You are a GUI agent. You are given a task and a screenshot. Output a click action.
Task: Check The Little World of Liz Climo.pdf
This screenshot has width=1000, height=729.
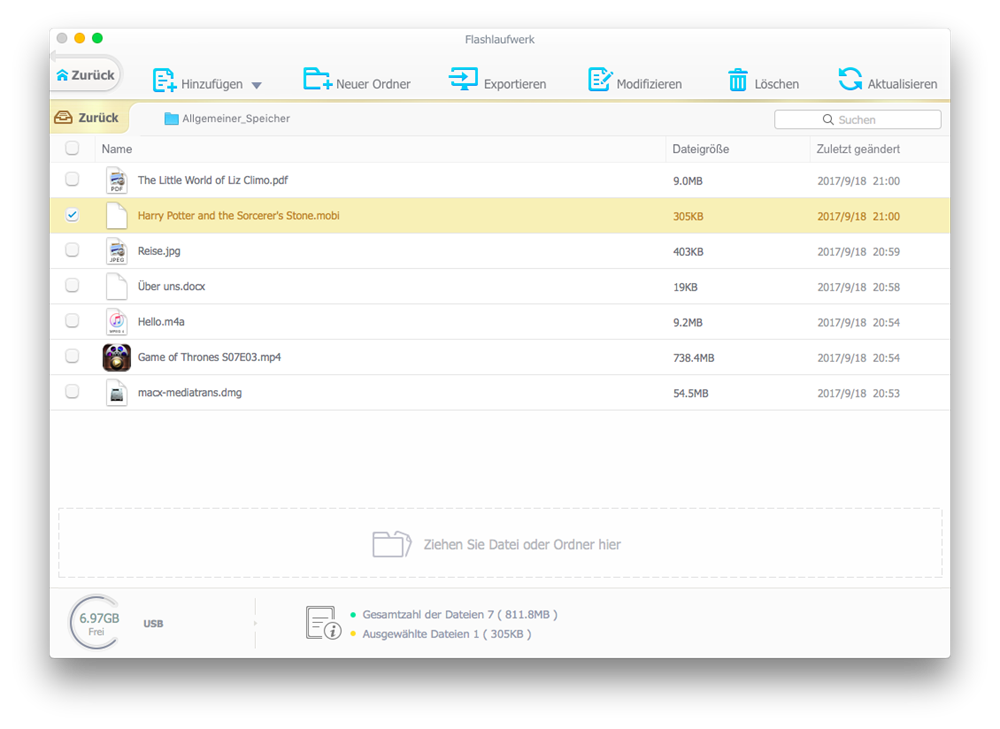click(72, 179)
